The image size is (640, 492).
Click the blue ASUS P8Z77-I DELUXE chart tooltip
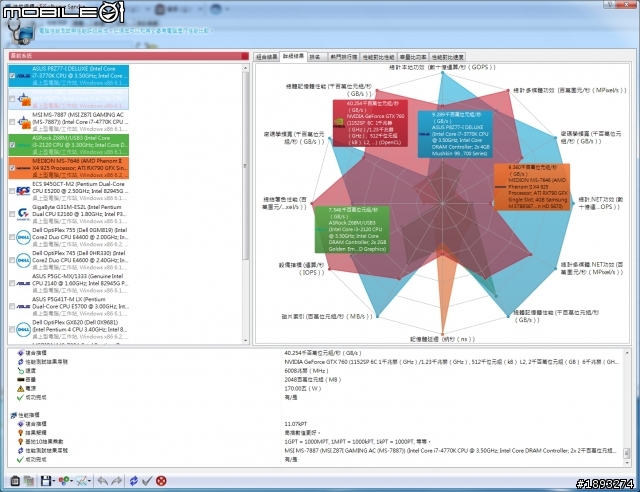tap(455, 134)
